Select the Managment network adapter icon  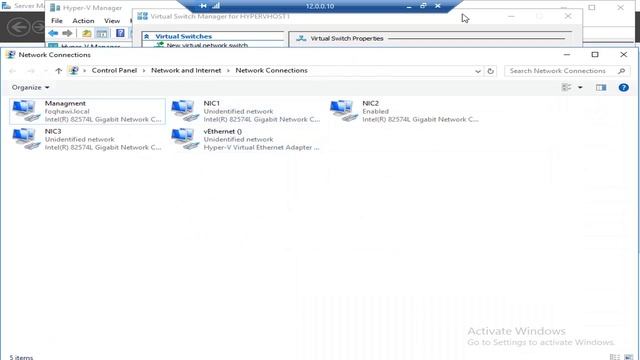point(26,111)
